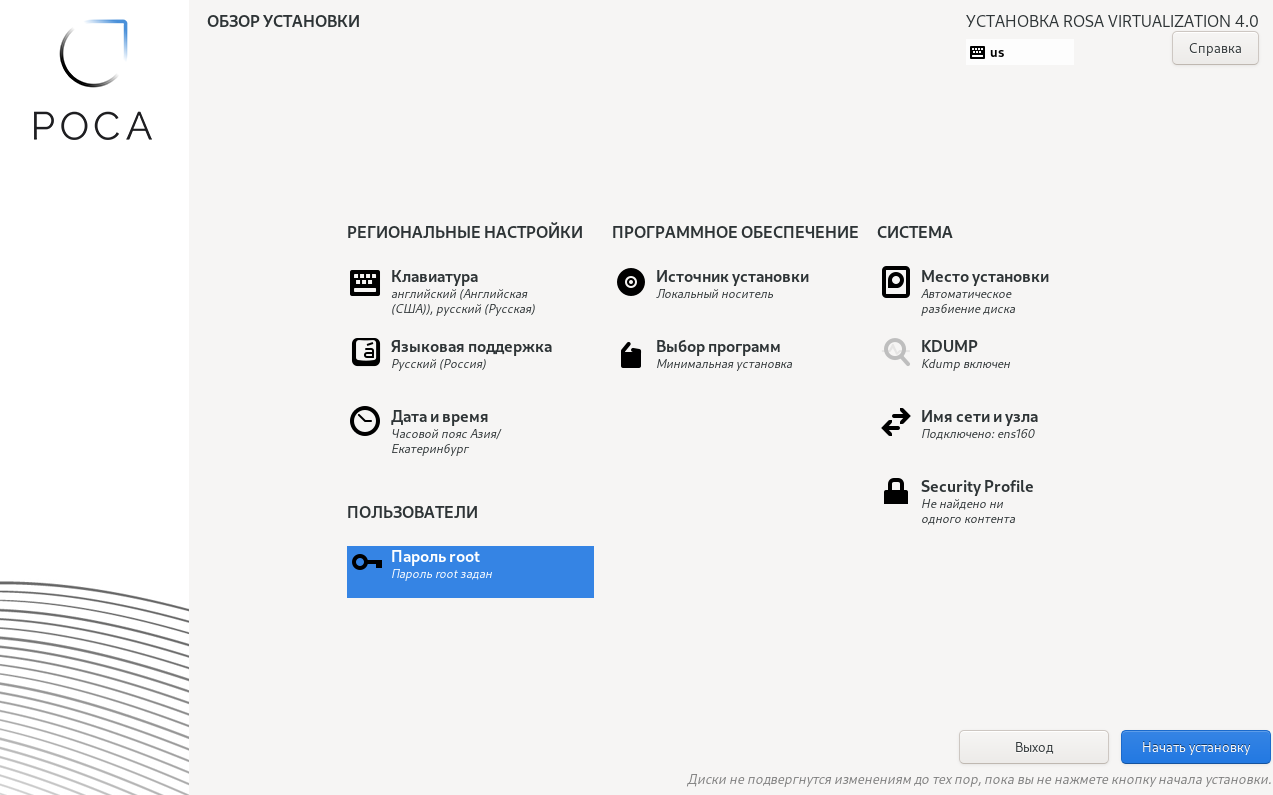The image size is (1273, 795).
Task: Open the Справка help button
Action: click(x=1215, y=48)
